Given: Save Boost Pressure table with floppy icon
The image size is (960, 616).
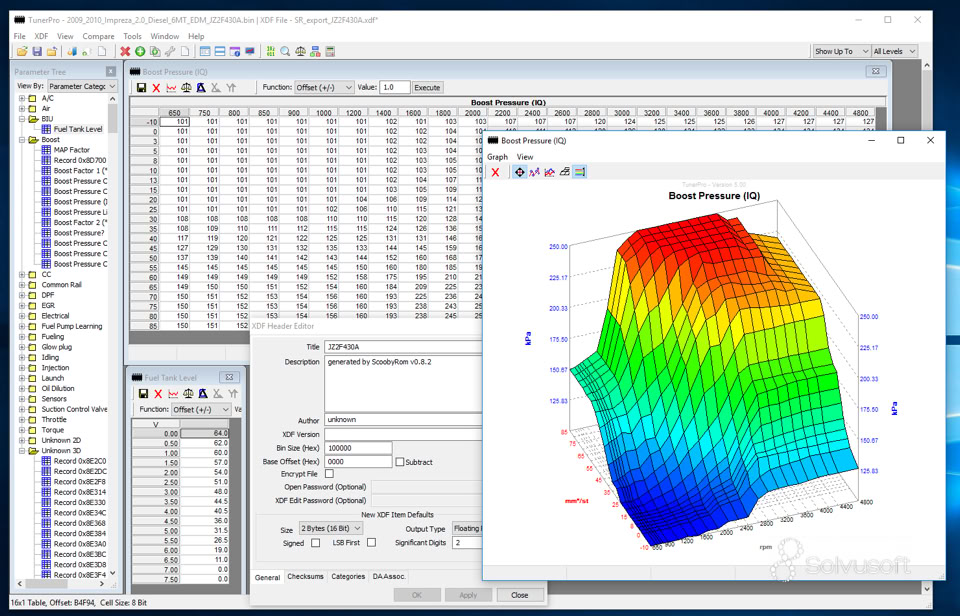Looking at the screenshot, I should 141,88.
